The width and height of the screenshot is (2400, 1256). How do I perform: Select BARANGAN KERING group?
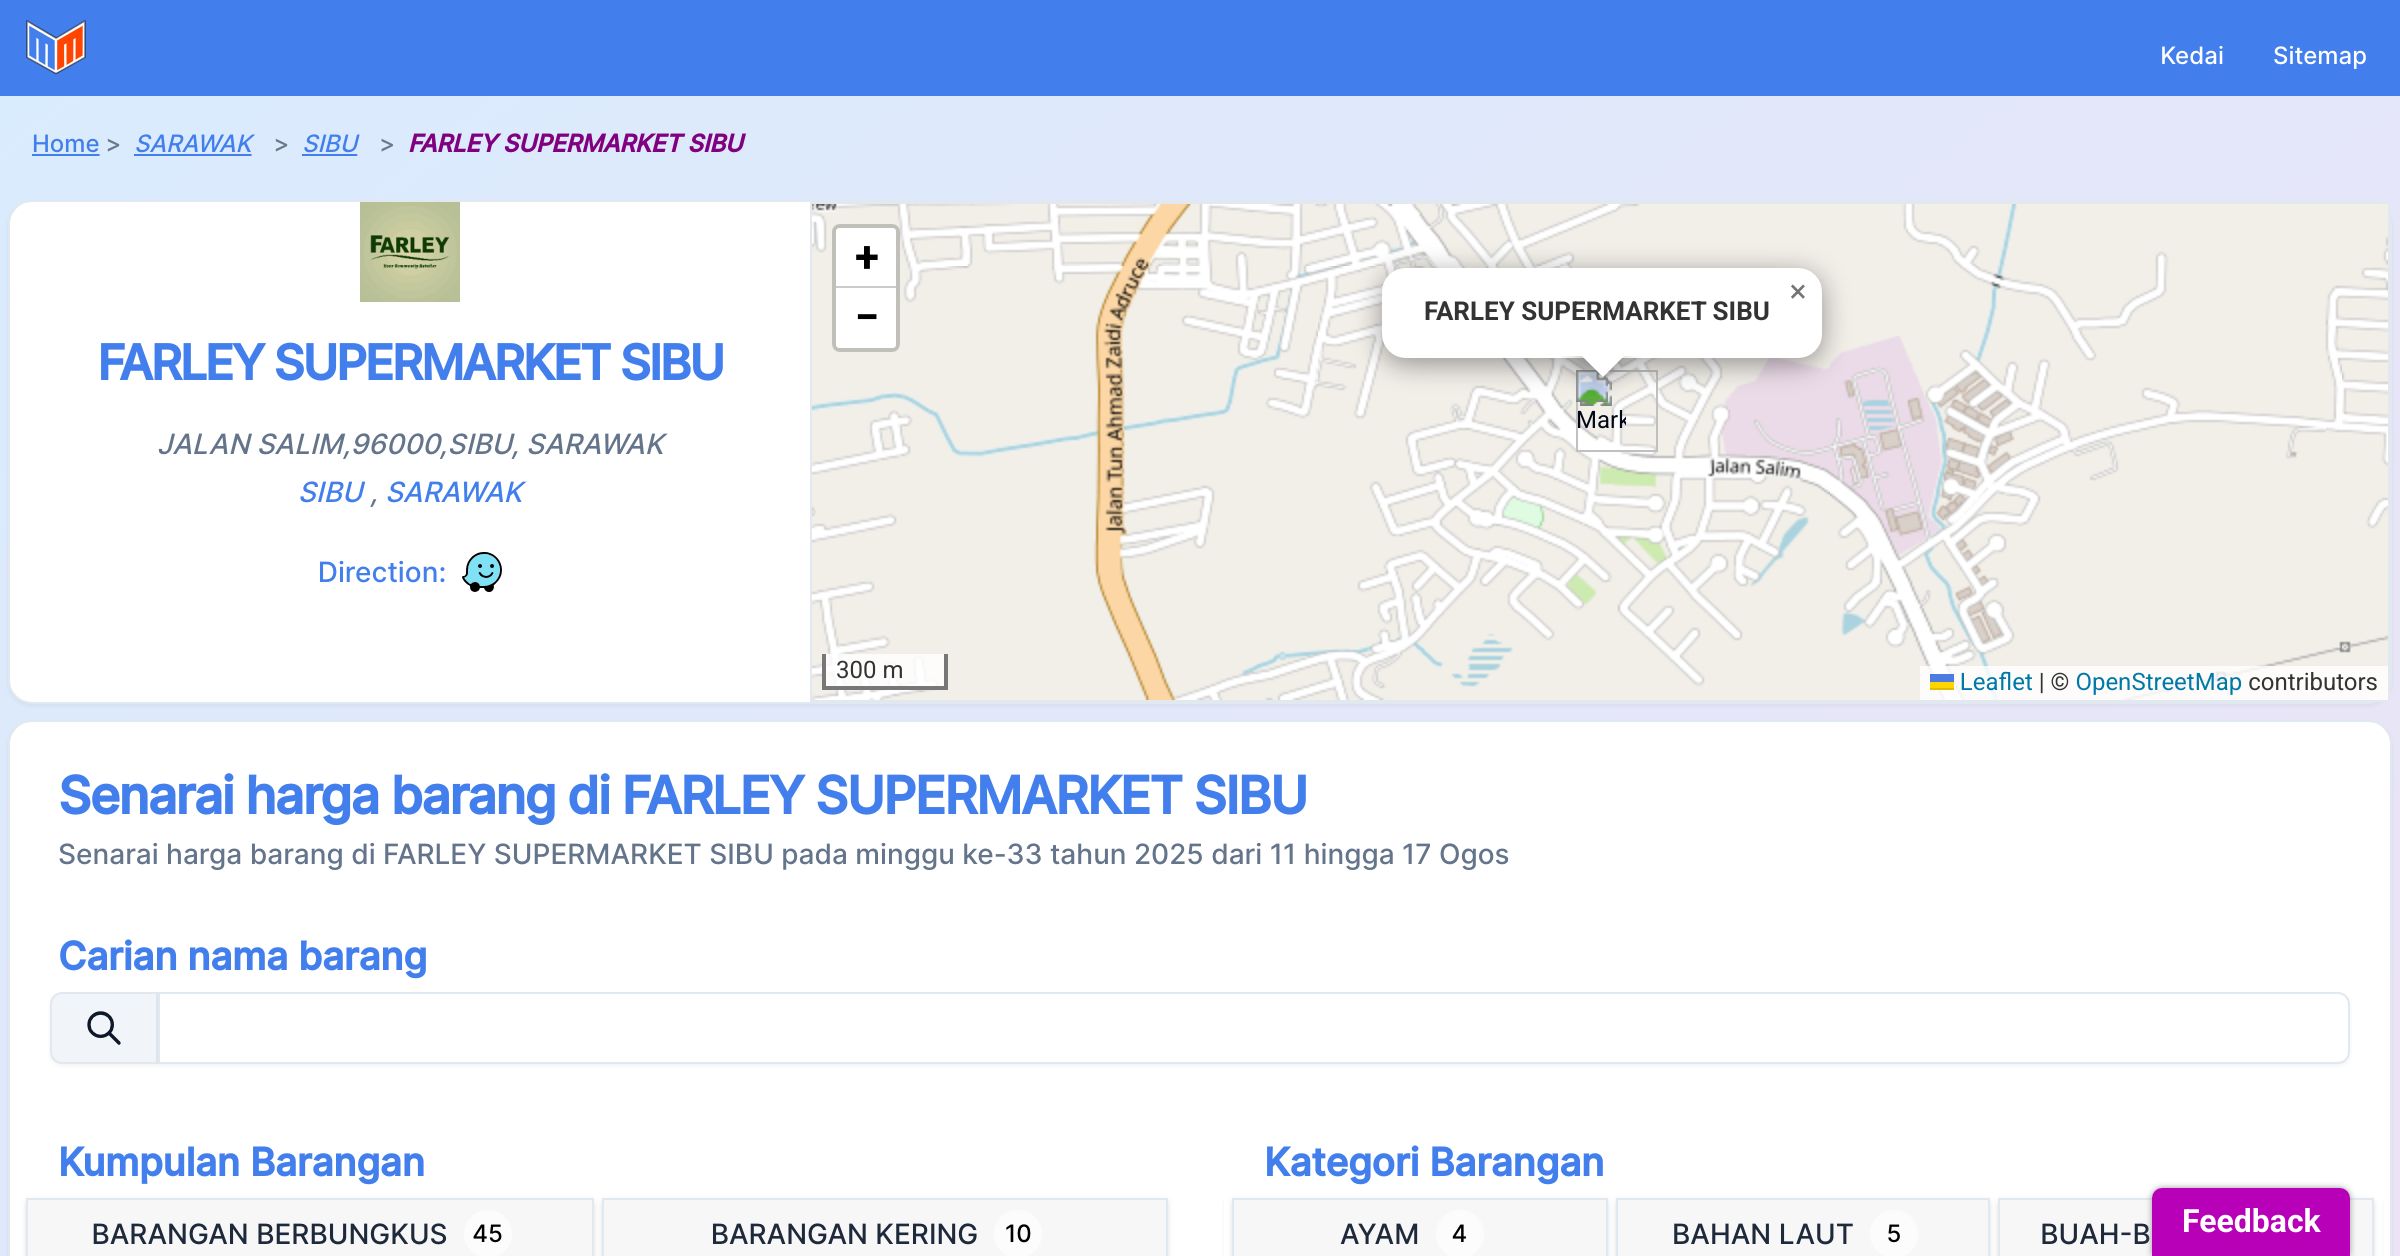point(884,1232)
